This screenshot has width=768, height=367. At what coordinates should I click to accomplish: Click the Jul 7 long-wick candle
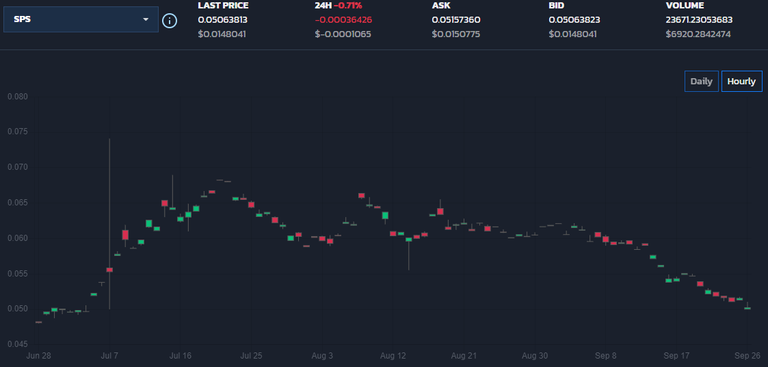click(x=110, y=269)
